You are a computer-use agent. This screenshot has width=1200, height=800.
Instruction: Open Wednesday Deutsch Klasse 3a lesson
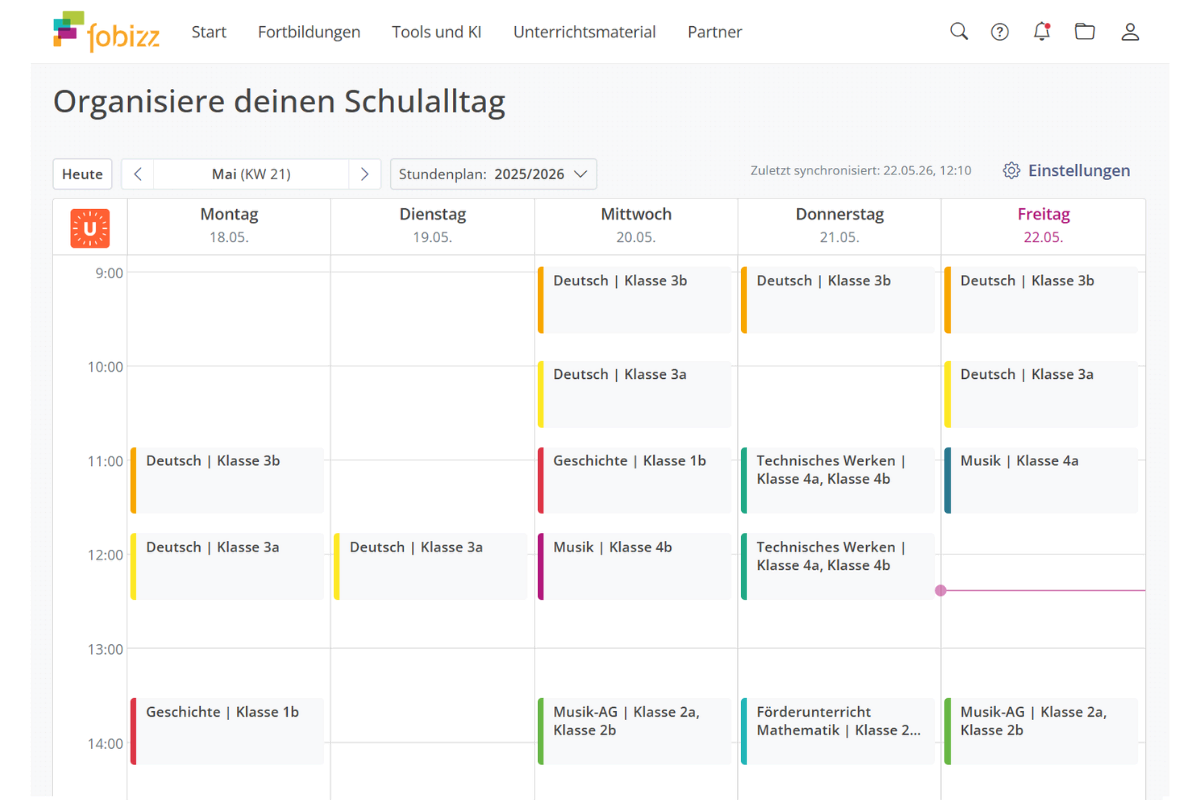[634, 394]
